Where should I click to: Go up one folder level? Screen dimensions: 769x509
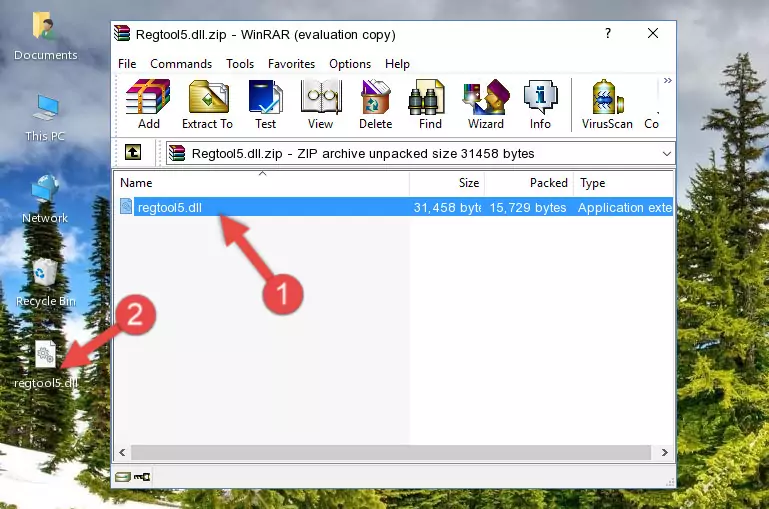pyautogui.click(x=133, y=153)
